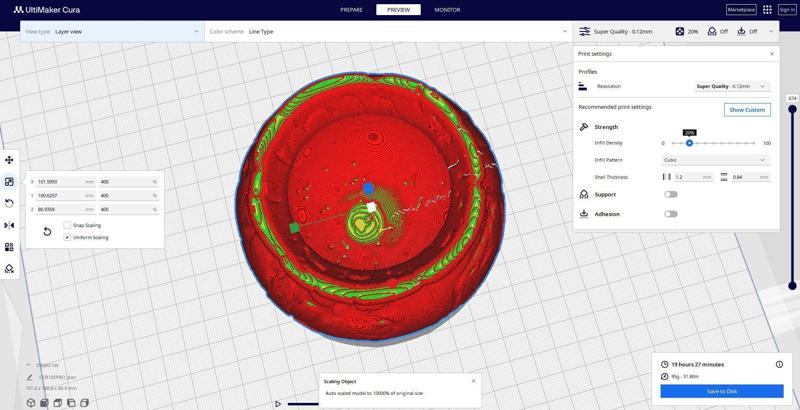Viewport: 800px width, 410px height.
Task: Close the Scaling Object notification
Action: pos(473,381)
